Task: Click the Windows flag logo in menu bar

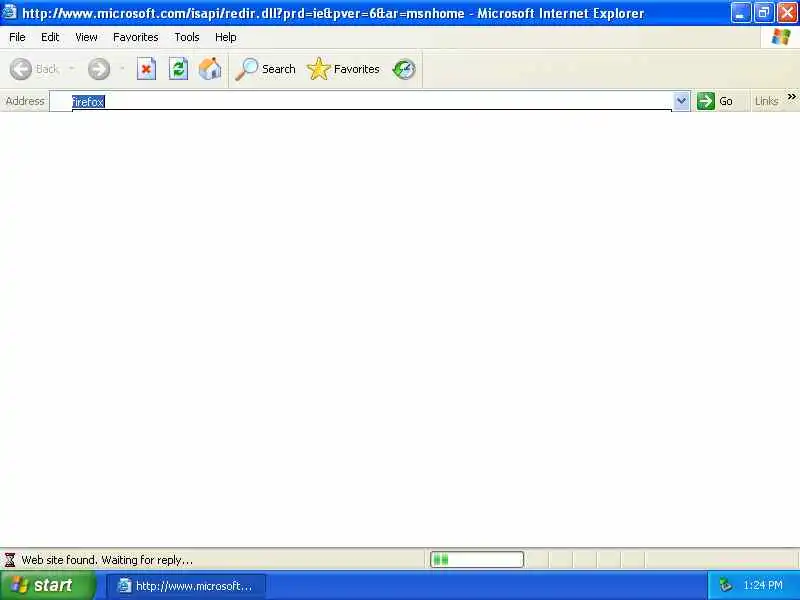Action: [x=781, y=37]
